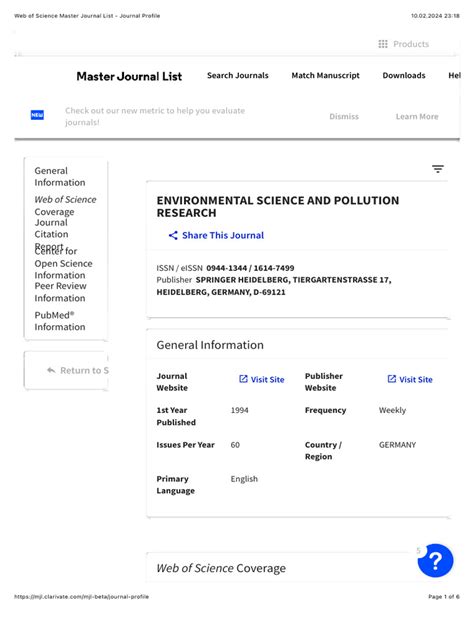Jump to Open Science Information in sidebar
Image resolution: width=474 pixels, height=632 pixels.
click(x=63, y=264)
